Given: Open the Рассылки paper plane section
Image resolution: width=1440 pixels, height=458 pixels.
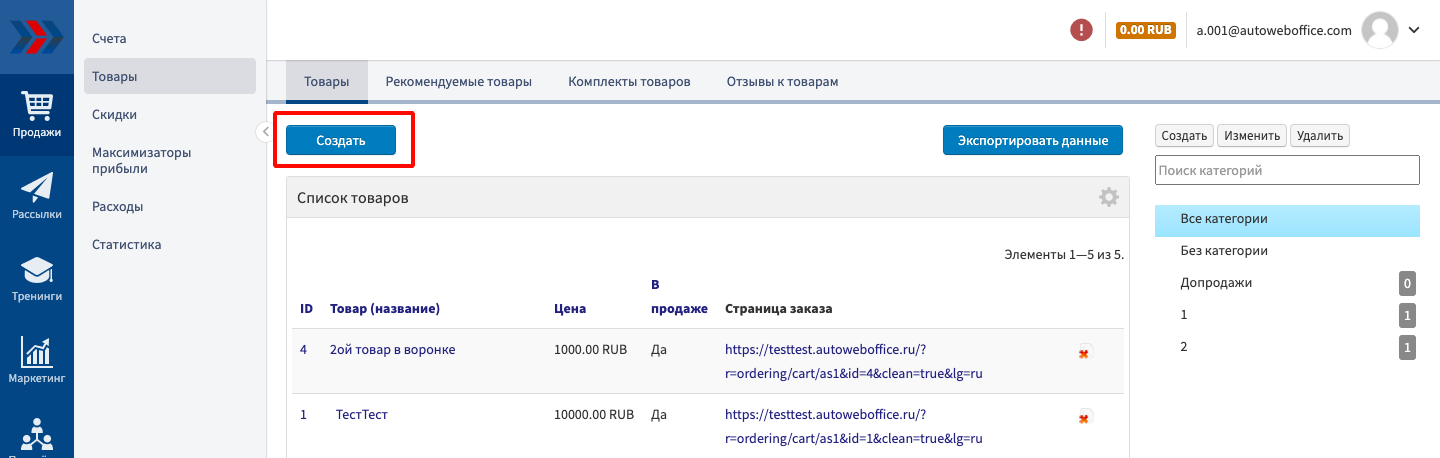Looking at the screenshot, I should coord(37,195).
